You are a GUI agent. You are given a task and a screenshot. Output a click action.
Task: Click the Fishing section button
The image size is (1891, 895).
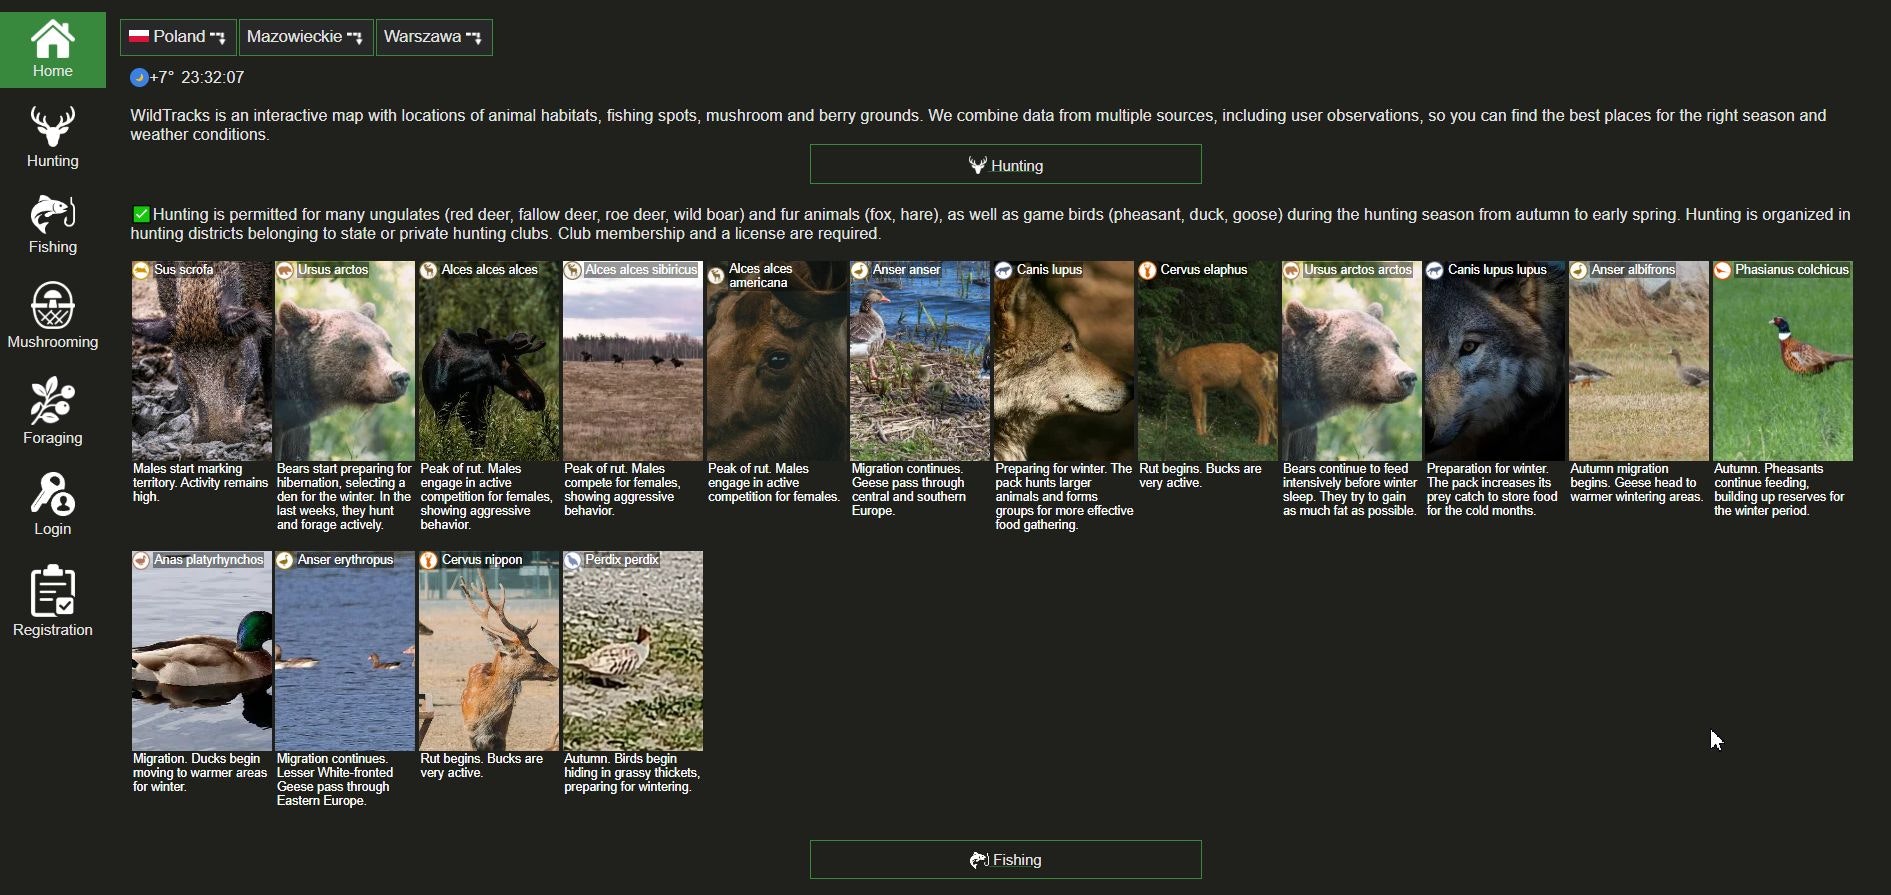[1005, 859]
